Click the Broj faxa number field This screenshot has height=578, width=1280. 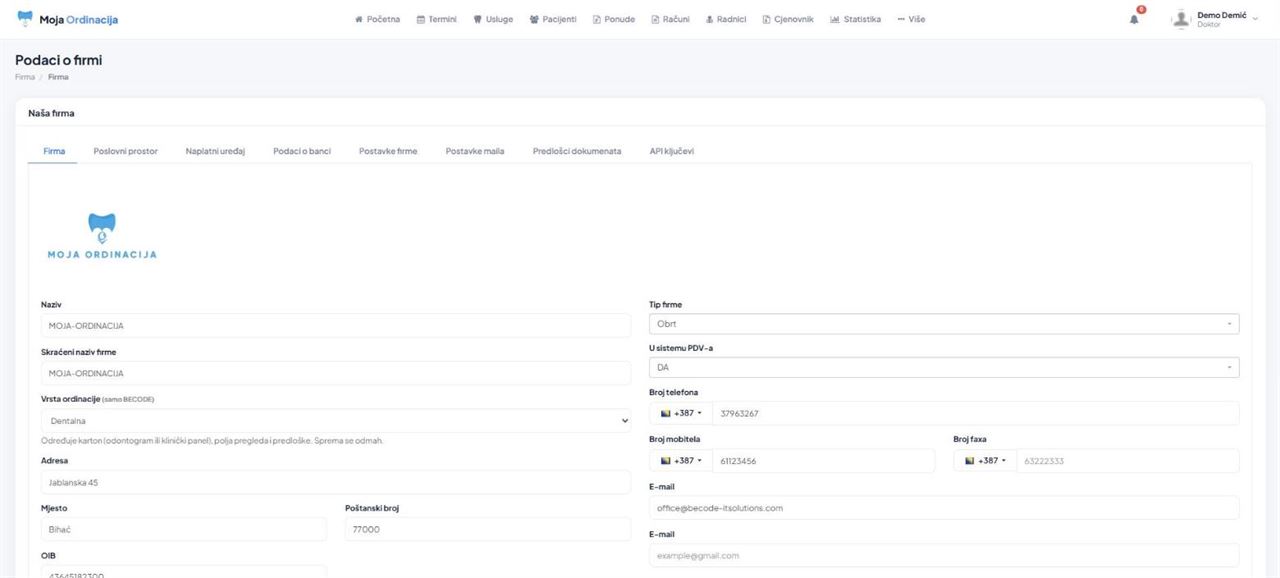[x=1128, y=460]
